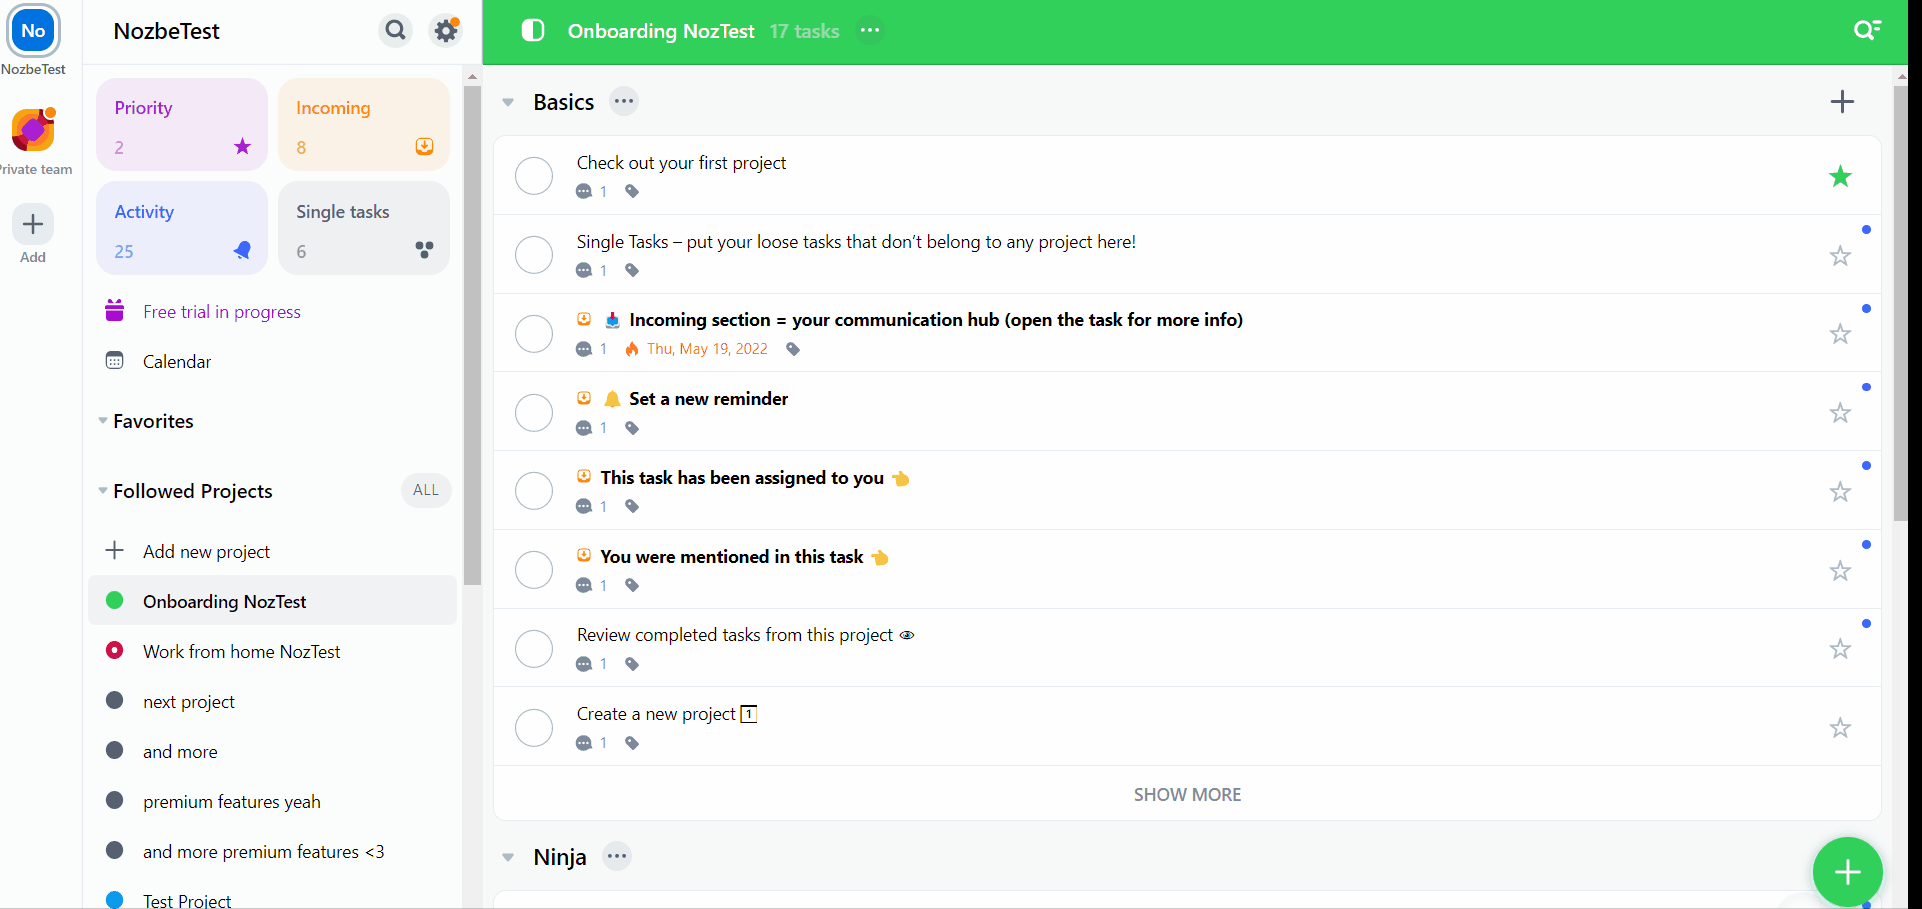Click the tag icon under Set a new reminder
The image size is (1922, 909).
click(x=631, y=427)
